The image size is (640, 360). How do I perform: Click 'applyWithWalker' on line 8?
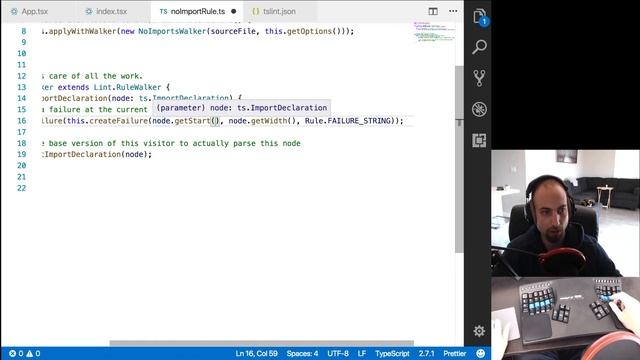pyautogui.click(x=82, y=31)
